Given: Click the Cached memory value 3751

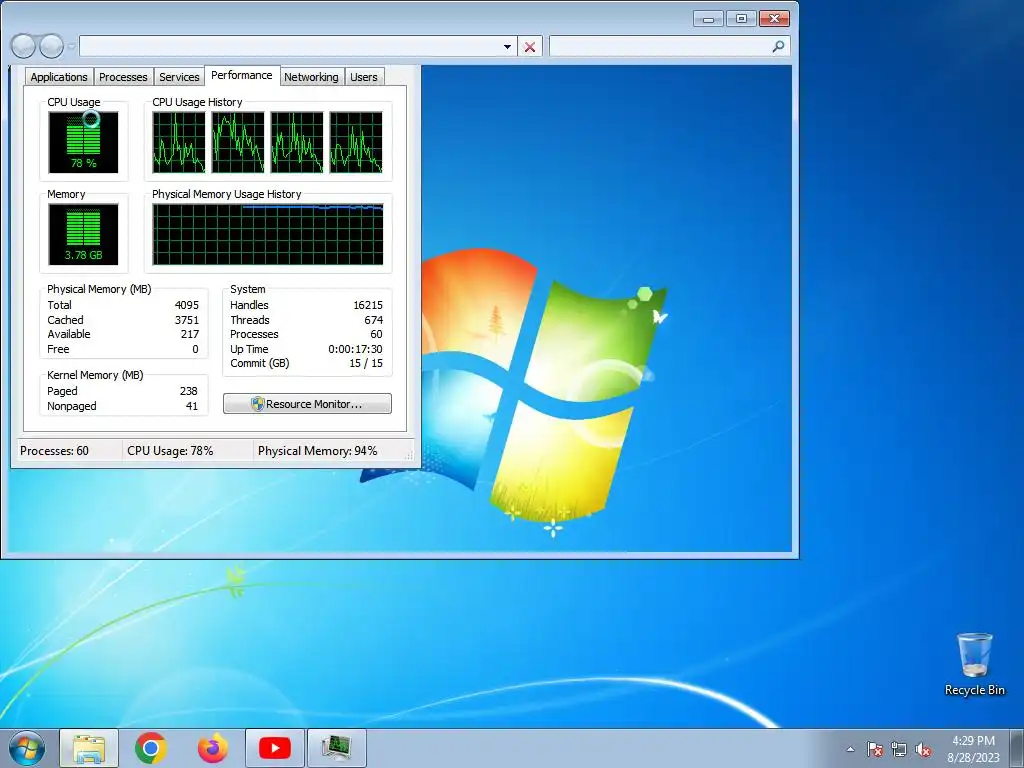Looking at the screenshot, I should [x=187, y=320].
